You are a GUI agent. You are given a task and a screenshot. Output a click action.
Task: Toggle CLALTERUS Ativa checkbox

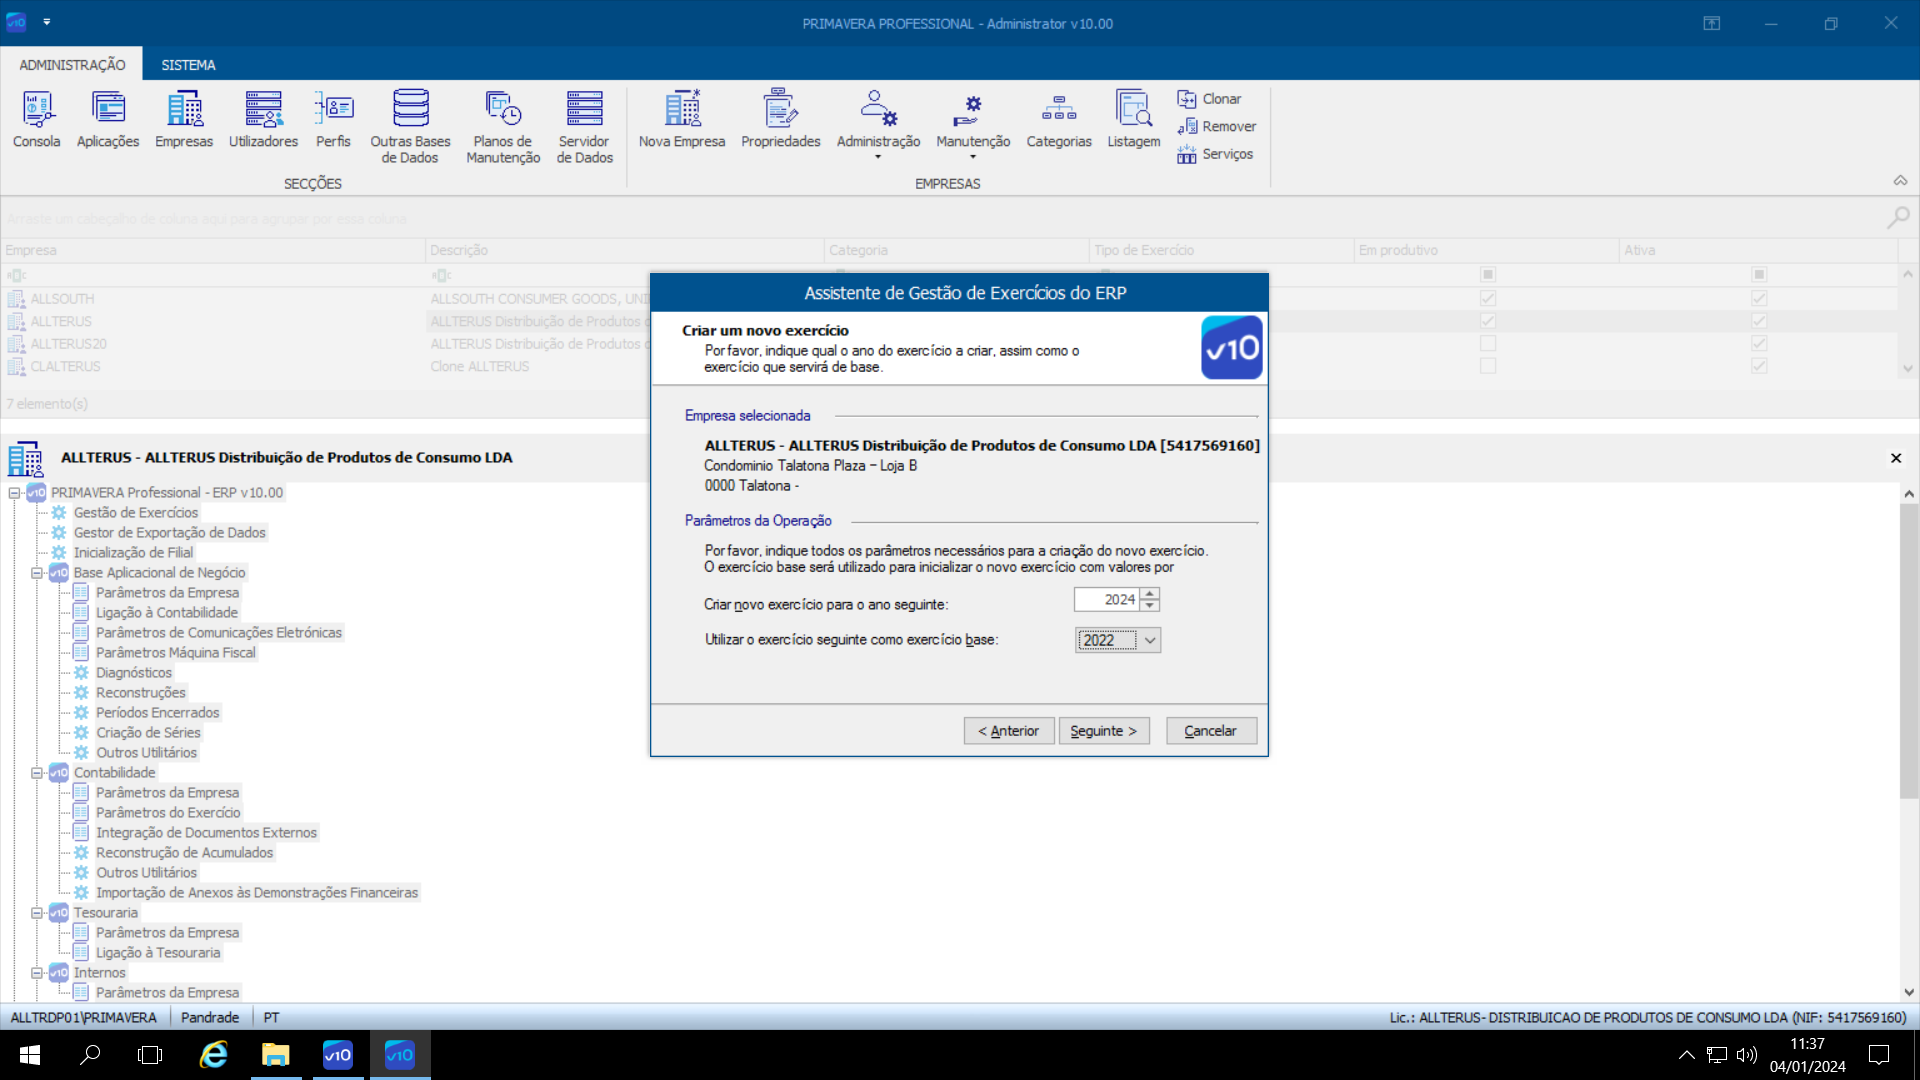1759,367
